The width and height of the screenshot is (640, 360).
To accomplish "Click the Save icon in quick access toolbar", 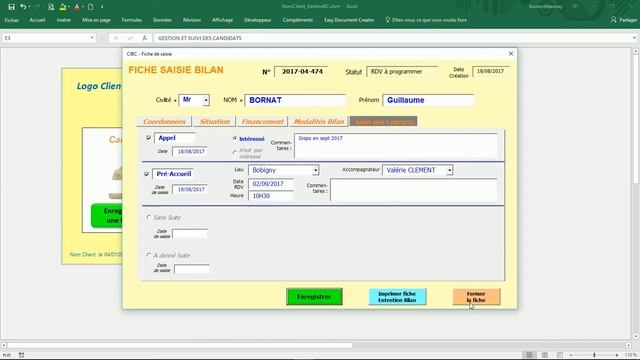I will (11, 7).
